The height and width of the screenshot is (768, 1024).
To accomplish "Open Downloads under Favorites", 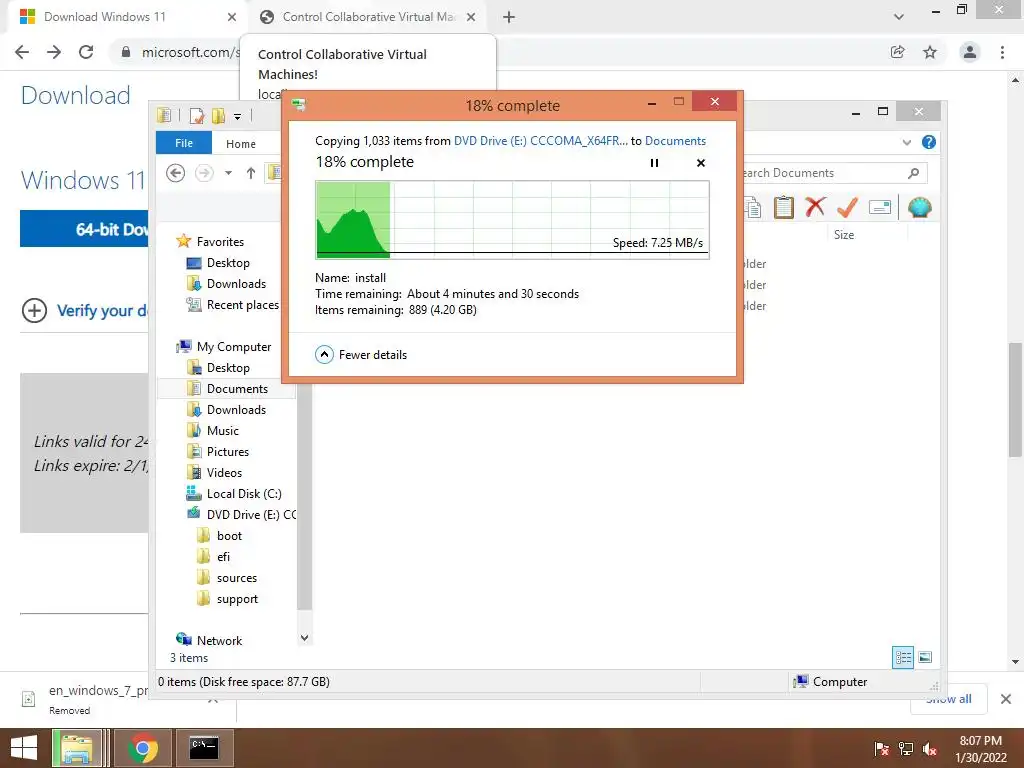I will click(236, 283).
